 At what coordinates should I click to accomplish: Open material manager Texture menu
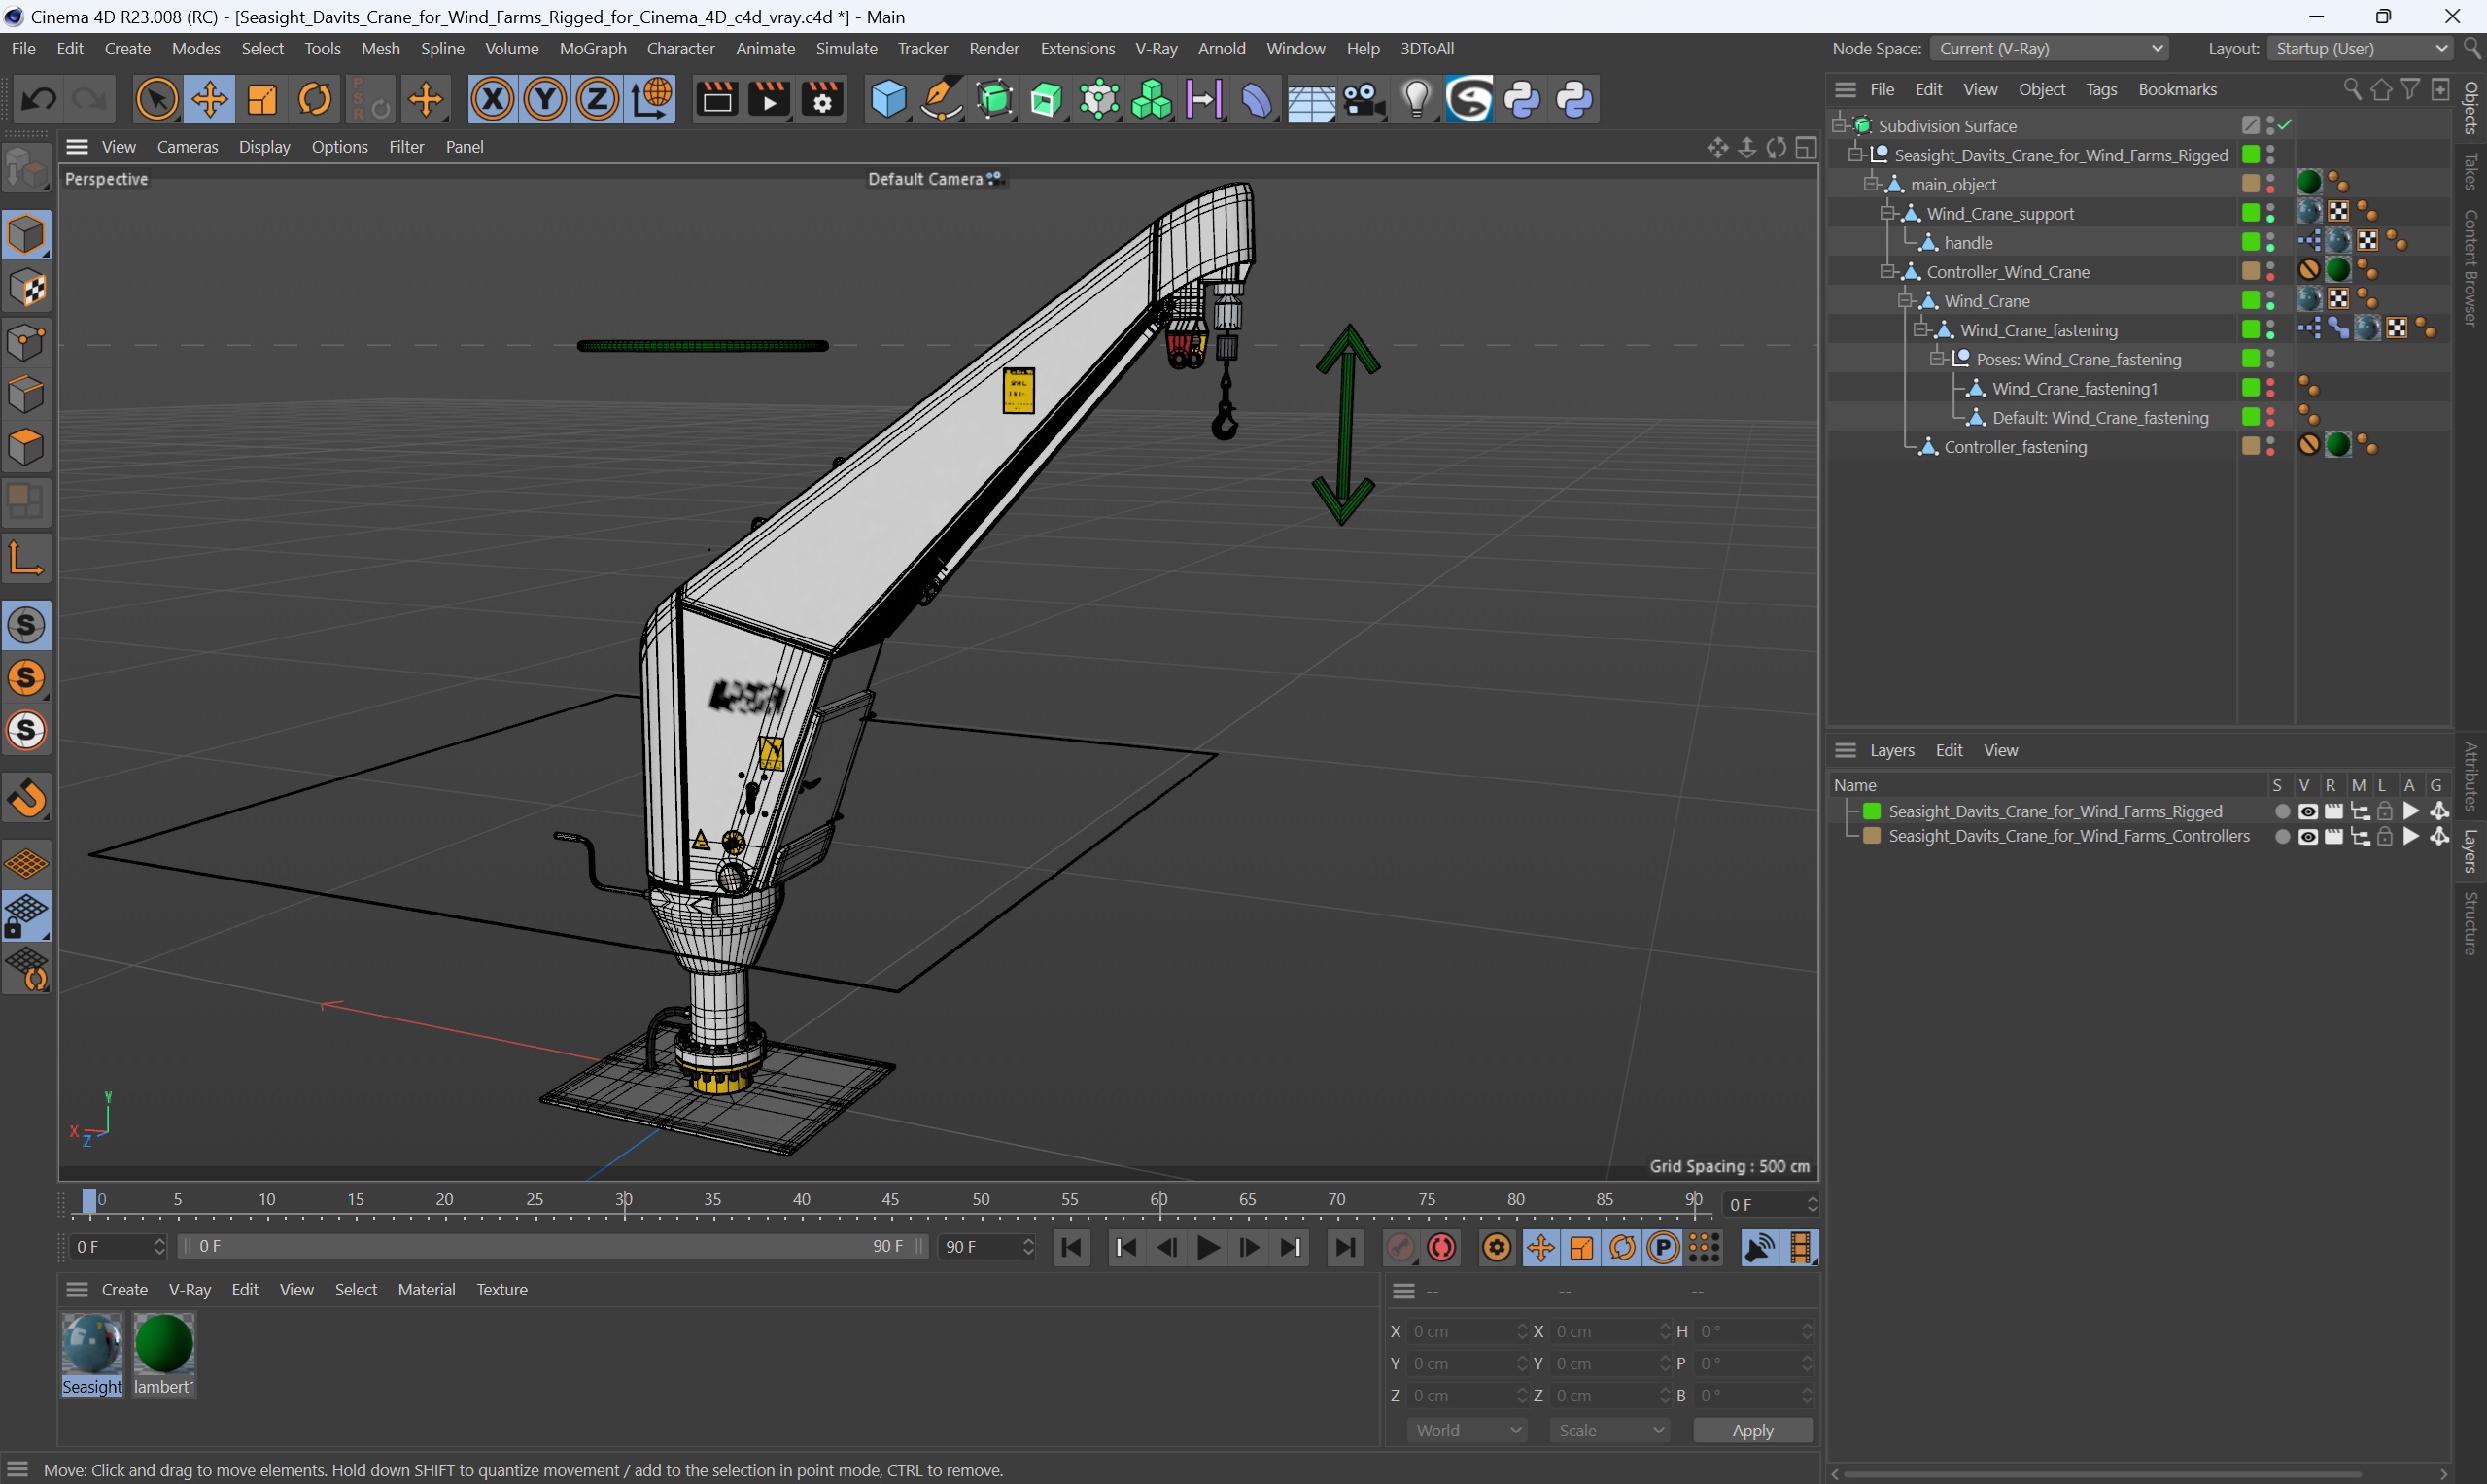(502, 1289)
